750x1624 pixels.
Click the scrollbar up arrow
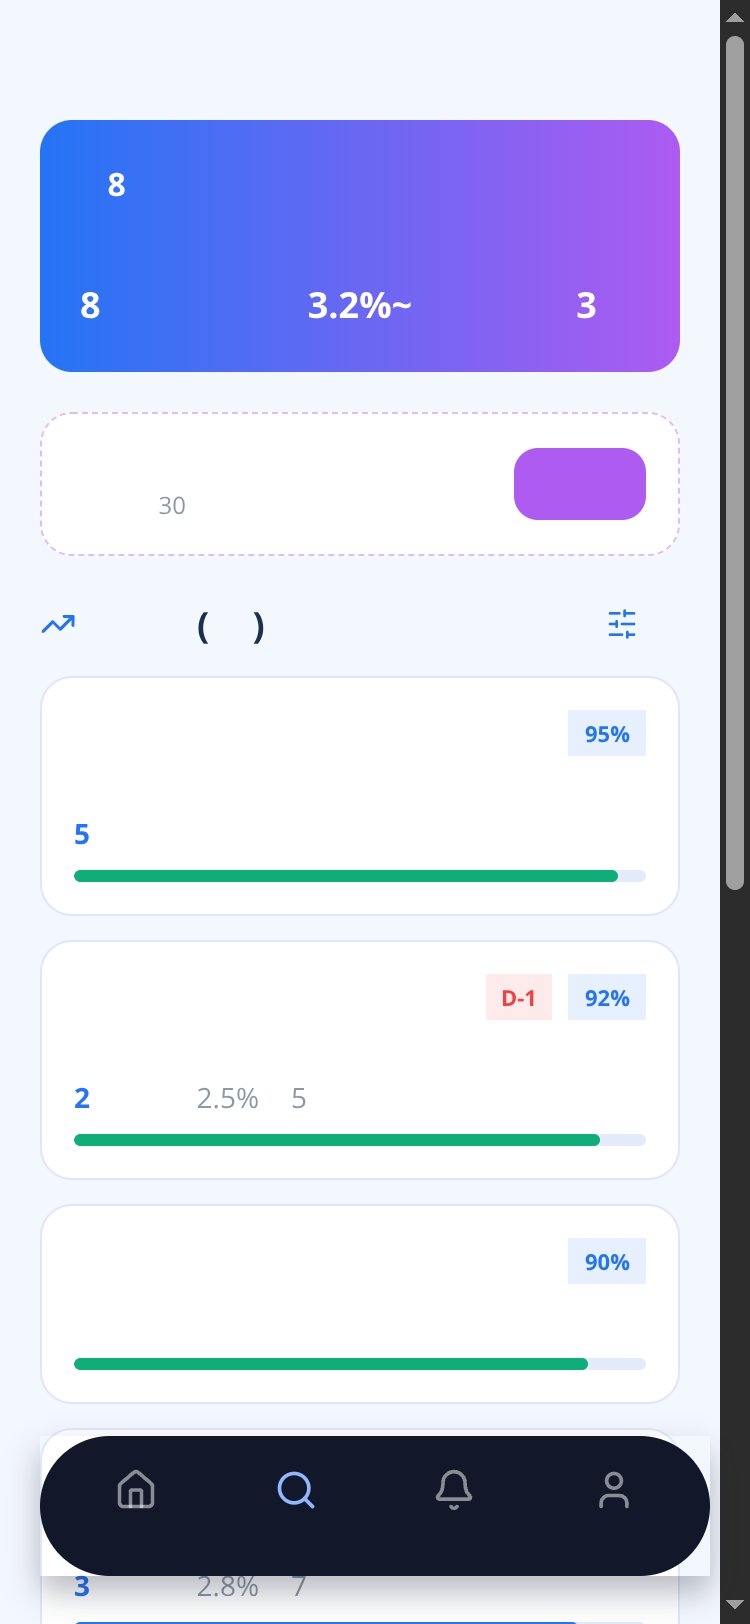(735, 12)
